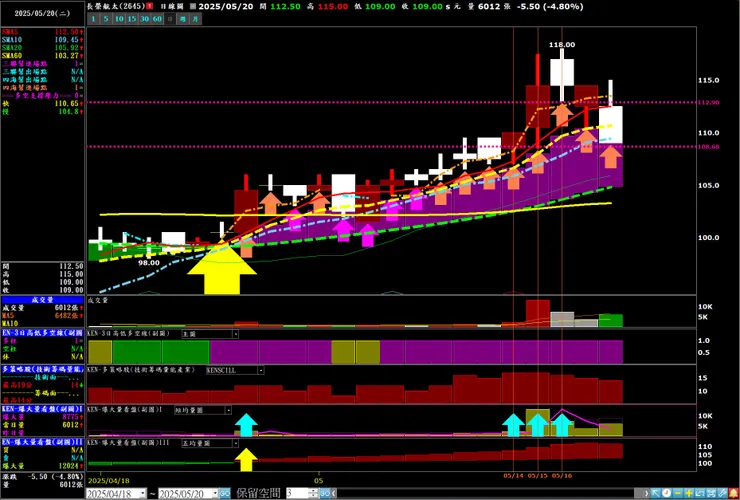Click the SMA10 legend color label
740x500 pixels.
12,40
